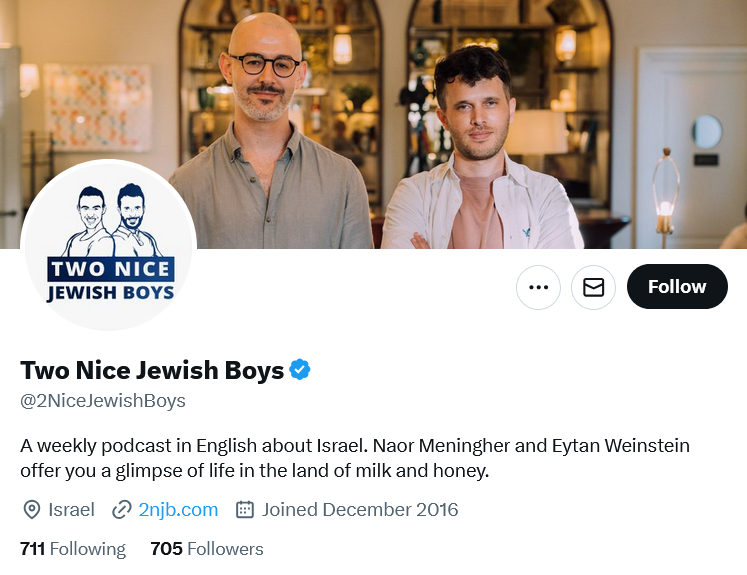The width and height of the screenshot is (747, 575).
Task: Open the three-dot more options menu
Action: (x=538, y=287)
